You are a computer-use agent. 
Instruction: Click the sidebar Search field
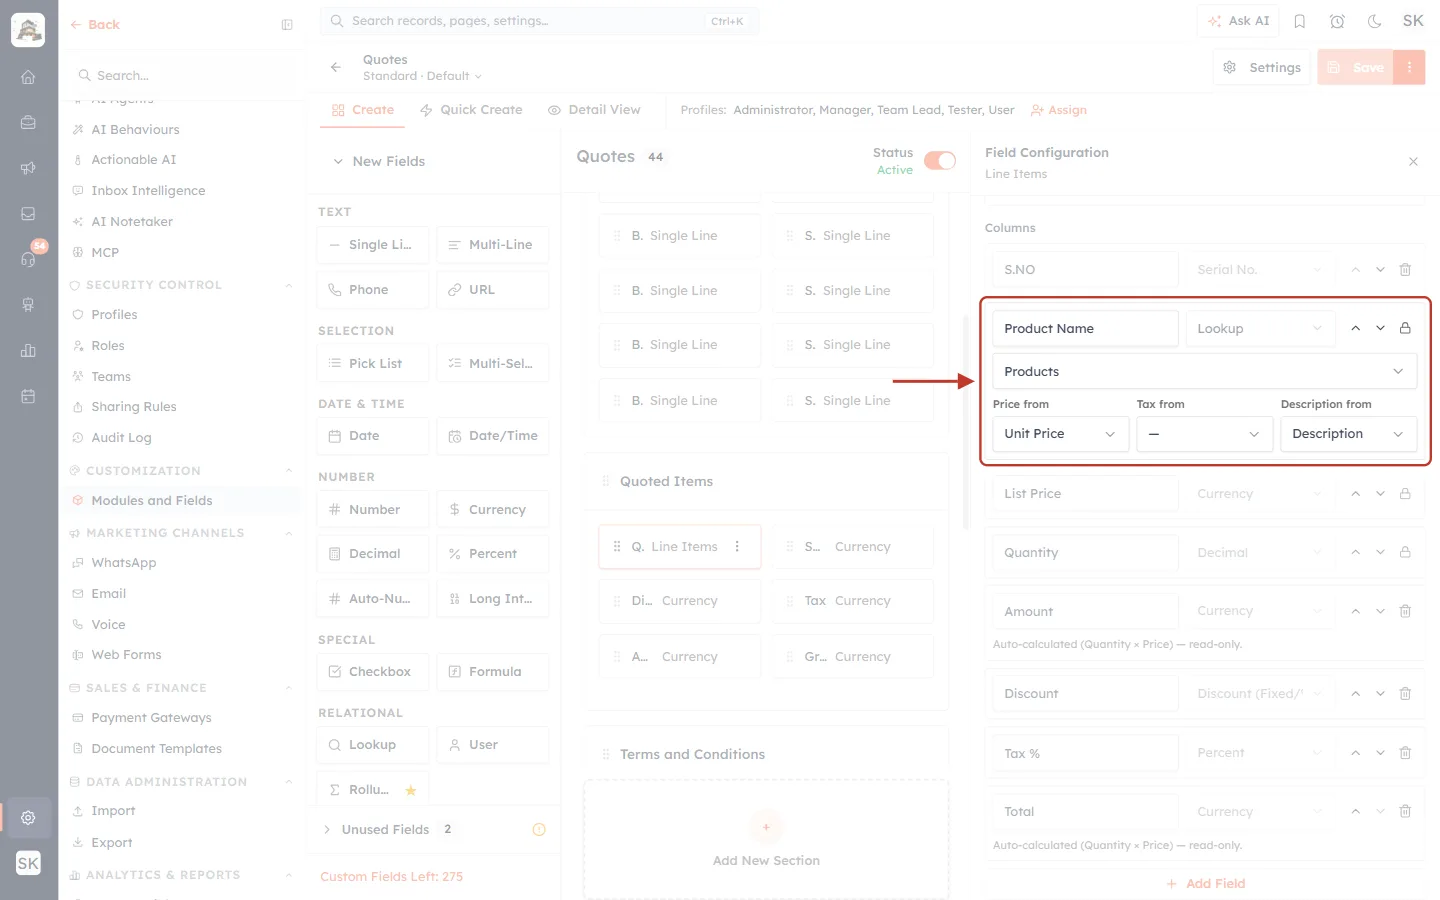(x=183, y=75)
